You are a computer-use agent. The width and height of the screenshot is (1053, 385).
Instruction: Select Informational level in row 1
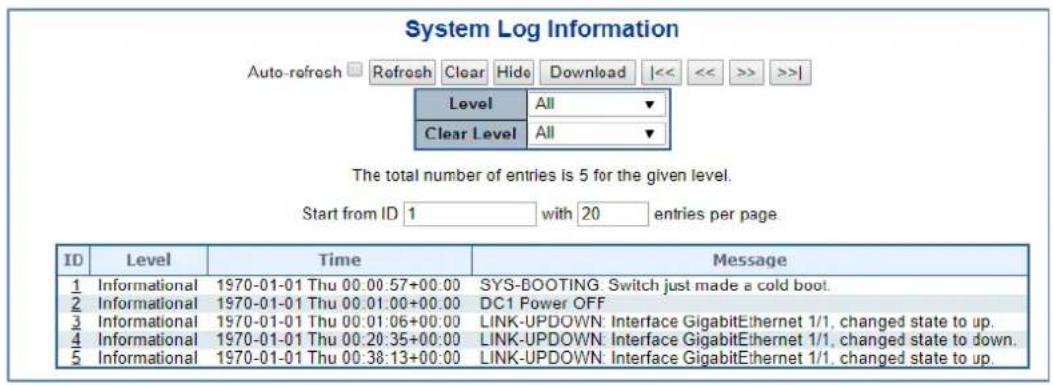[148, 285]
